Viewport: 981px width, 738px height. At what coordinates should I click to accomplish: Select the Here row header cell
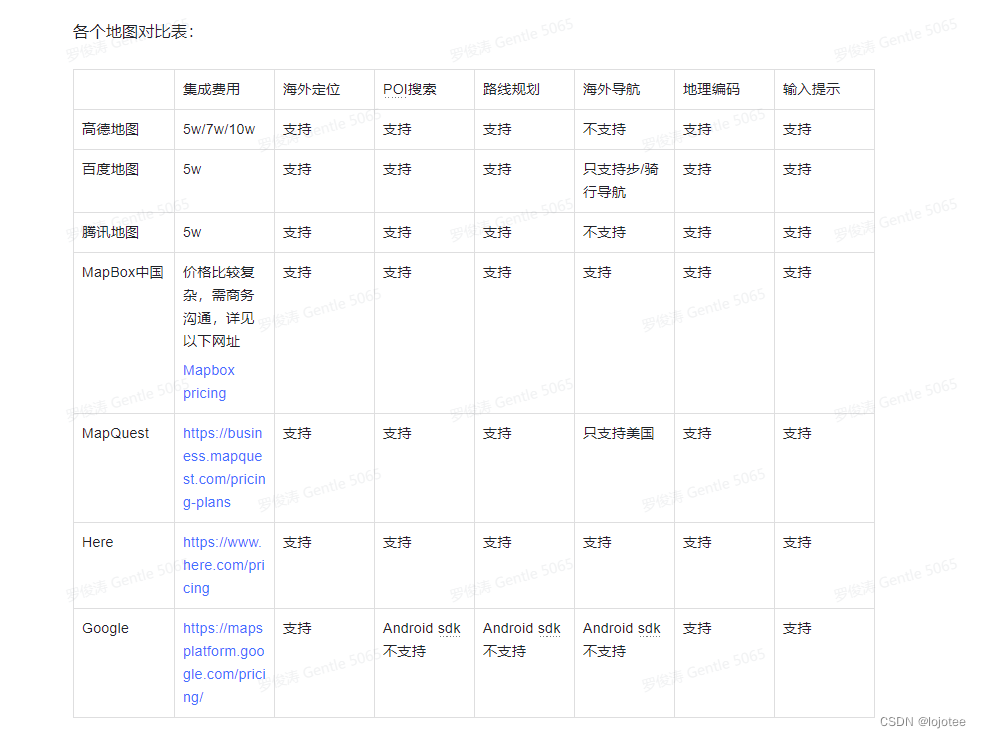[x=97, y=542]
